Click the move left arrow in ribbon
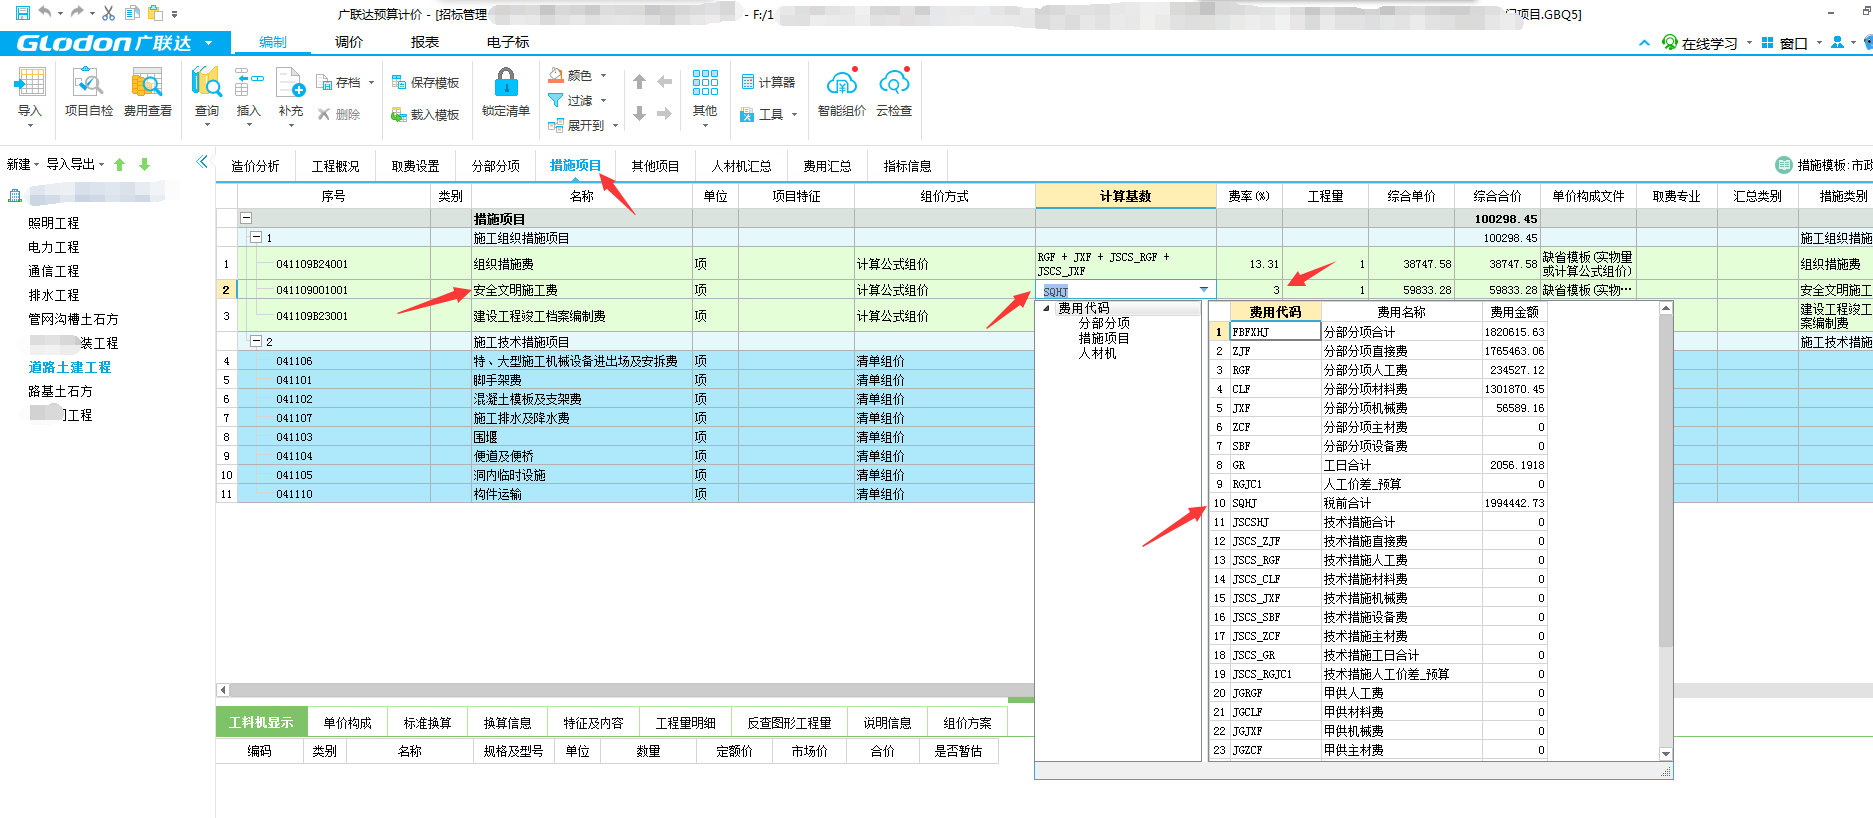The image size is (1873, 818). click(664, 82)
